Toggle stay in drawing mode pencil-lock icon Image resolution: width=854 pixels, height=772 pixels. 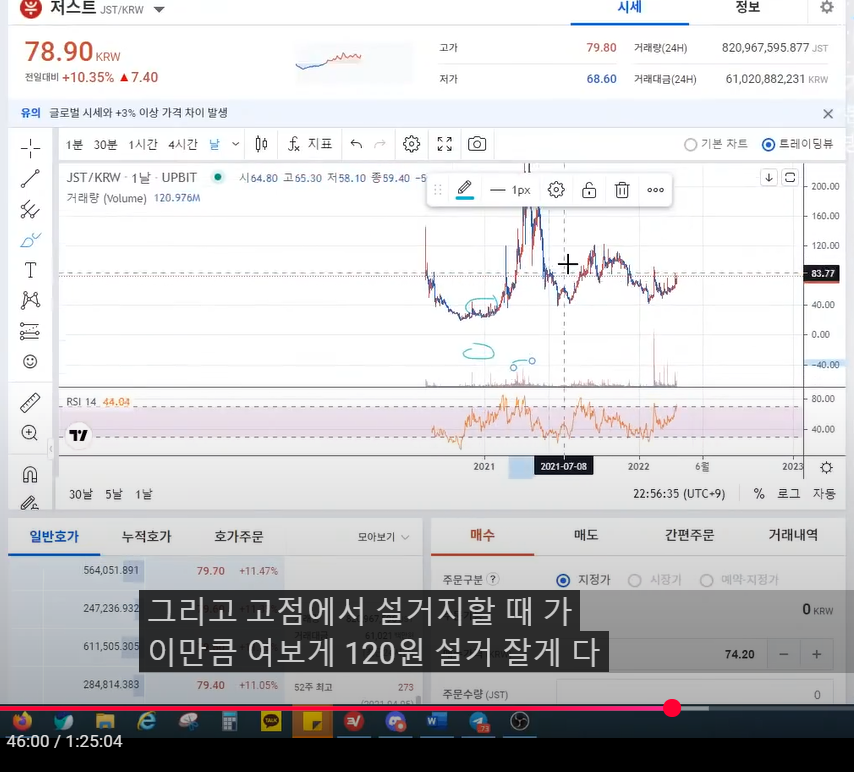[x=30, y=502]
